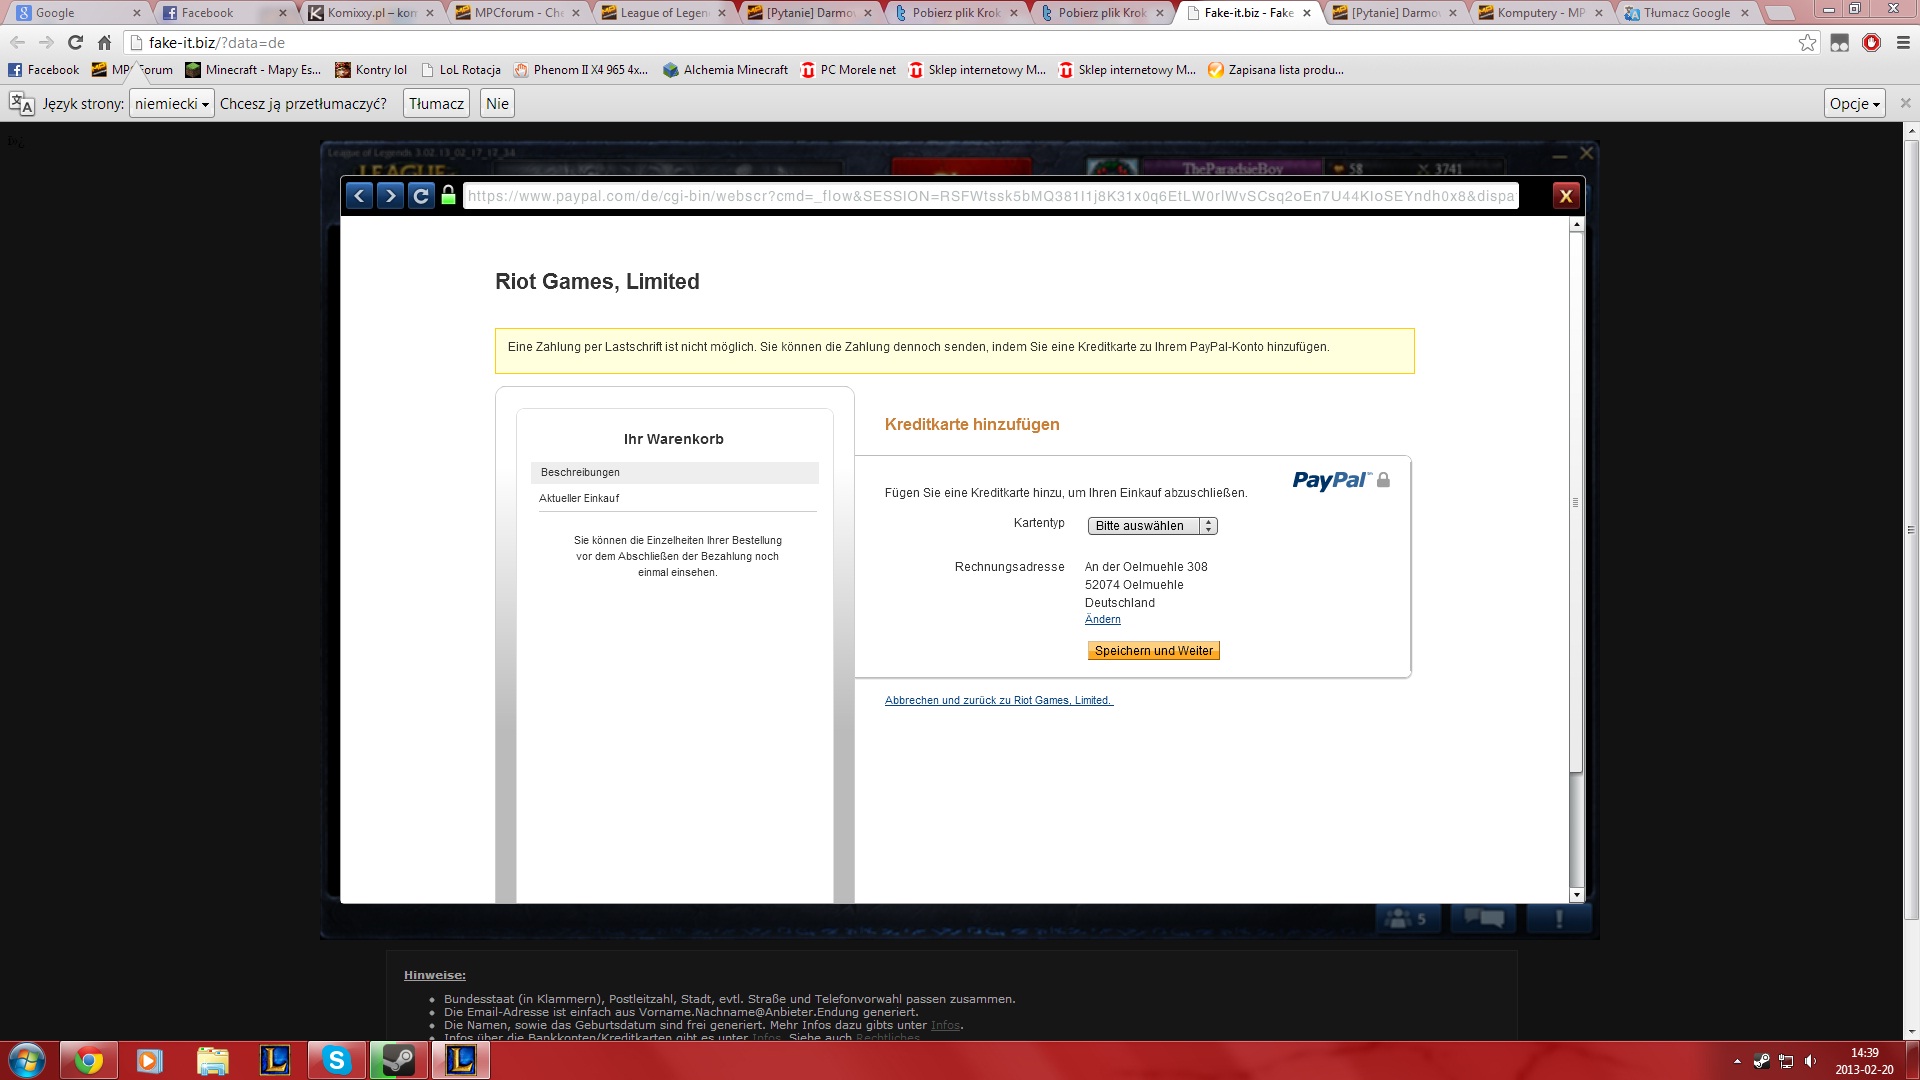
Task: Reload the page with Chrome refresh icon
Action: point(75,43)
